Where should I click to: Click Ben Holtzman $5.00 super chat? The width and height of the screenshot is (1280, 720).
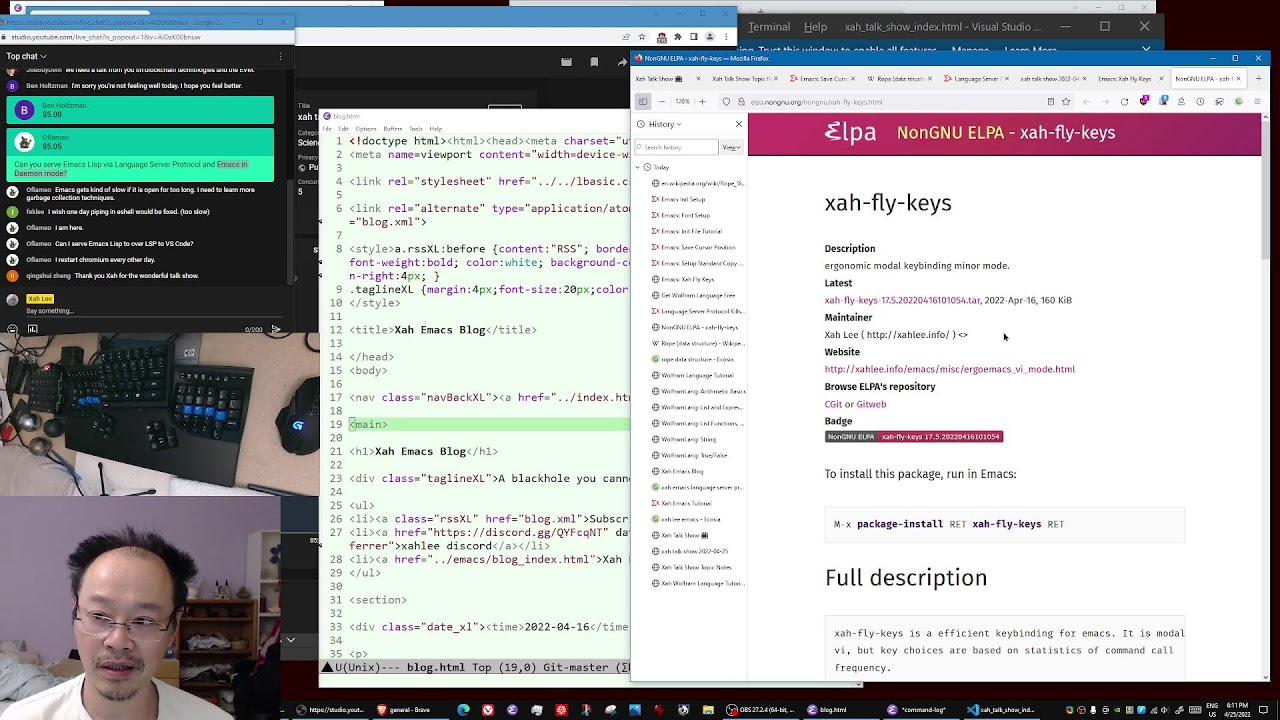[140, 110]
